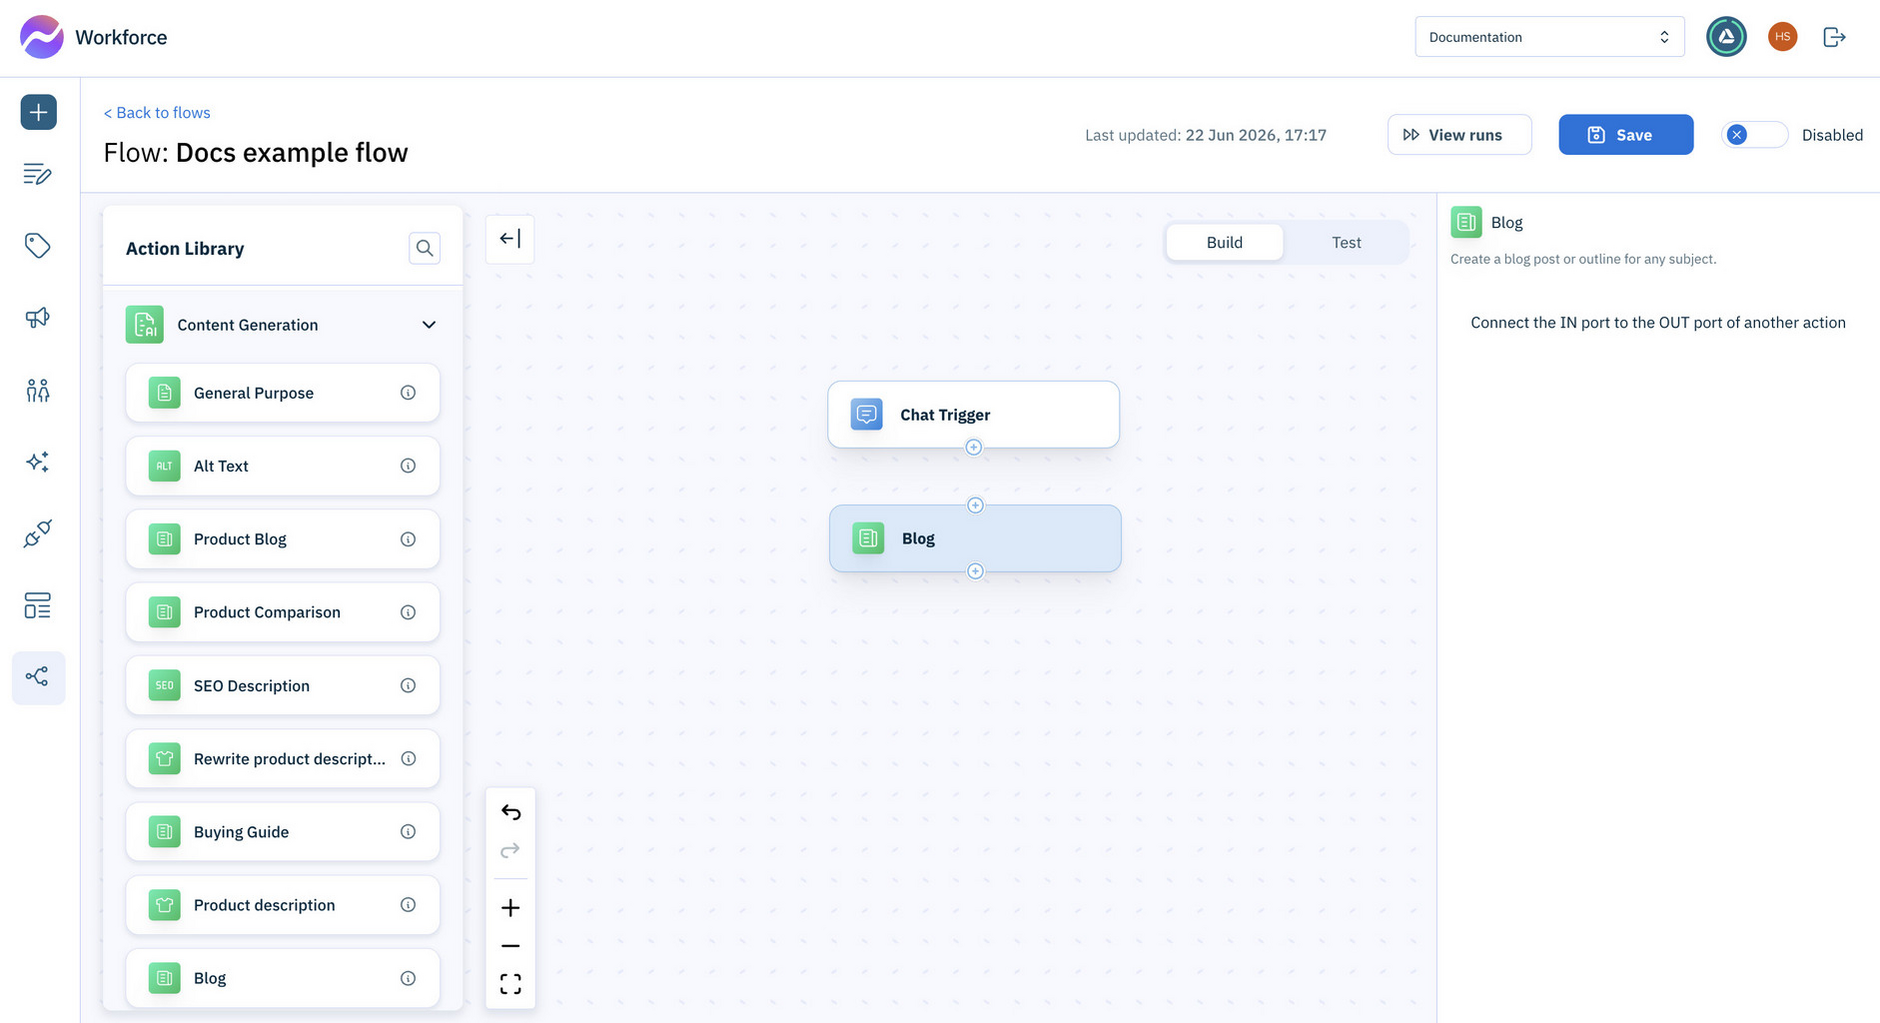Screen dimensions: 1880x1023
Task: Open the plug integrations sidebar icon
Action: pos(38,534)
